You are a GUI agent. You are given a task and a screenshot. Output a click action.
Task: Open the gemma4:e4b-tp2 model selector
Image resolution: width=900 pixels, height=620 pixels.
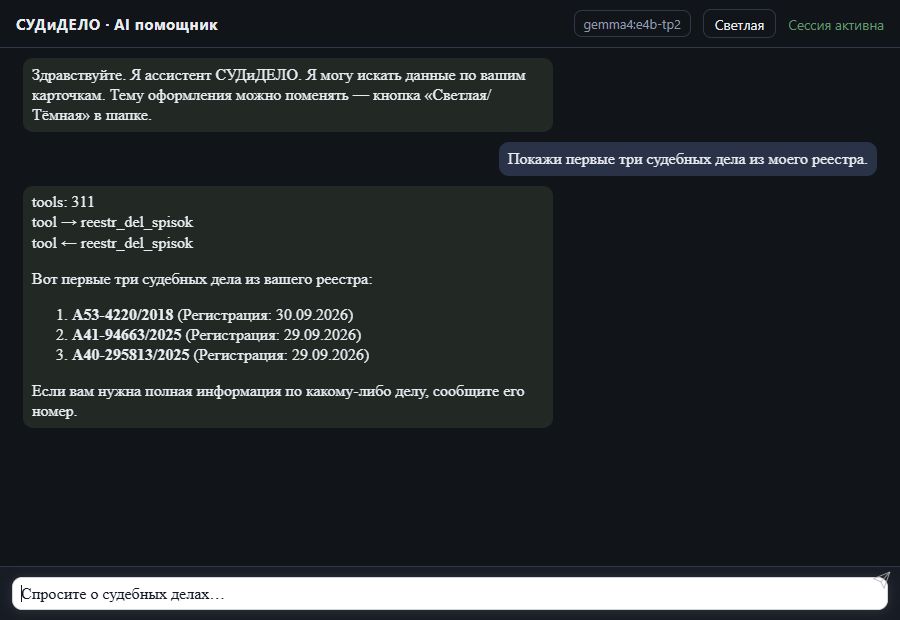point(632,25)
